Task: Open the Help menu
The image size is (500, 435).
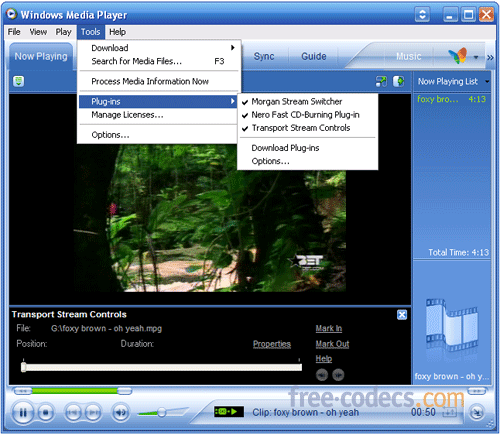Action: click(x=117, y=32)
